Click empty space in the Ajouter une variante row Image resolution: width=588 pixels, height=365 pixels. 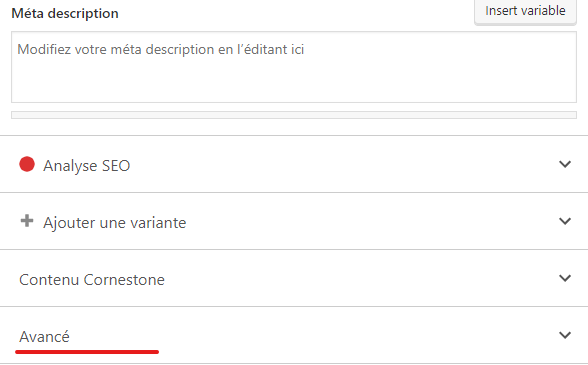click(368, 221)
